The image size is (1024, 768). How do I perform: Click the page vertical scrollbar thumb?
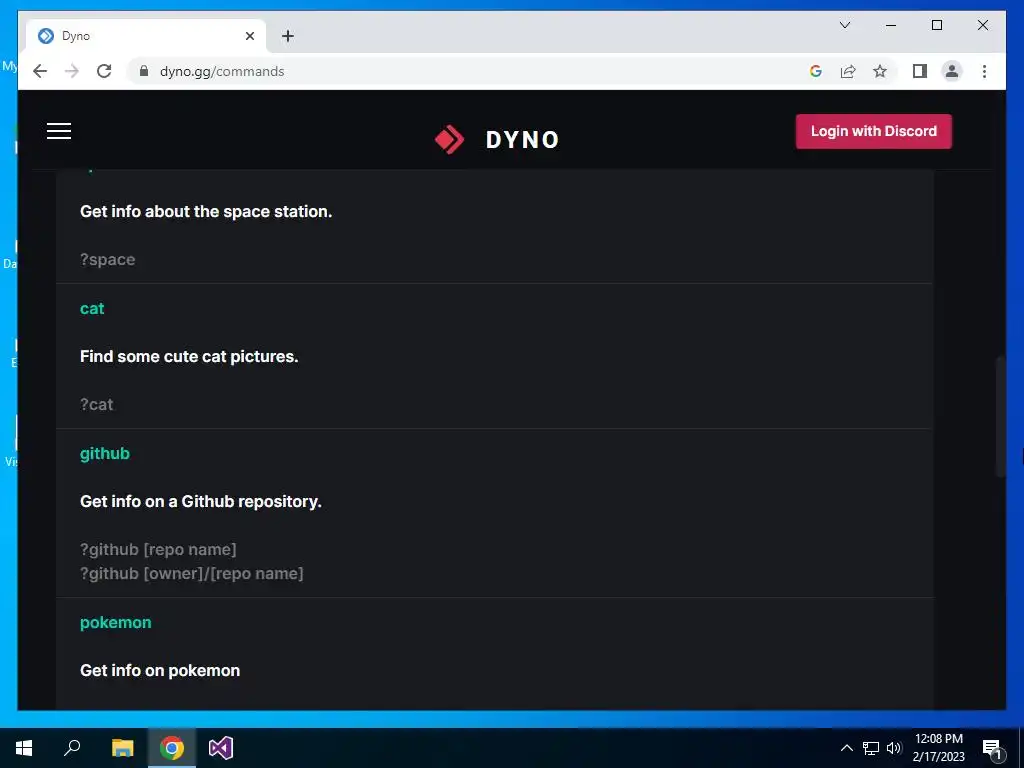1000,417
